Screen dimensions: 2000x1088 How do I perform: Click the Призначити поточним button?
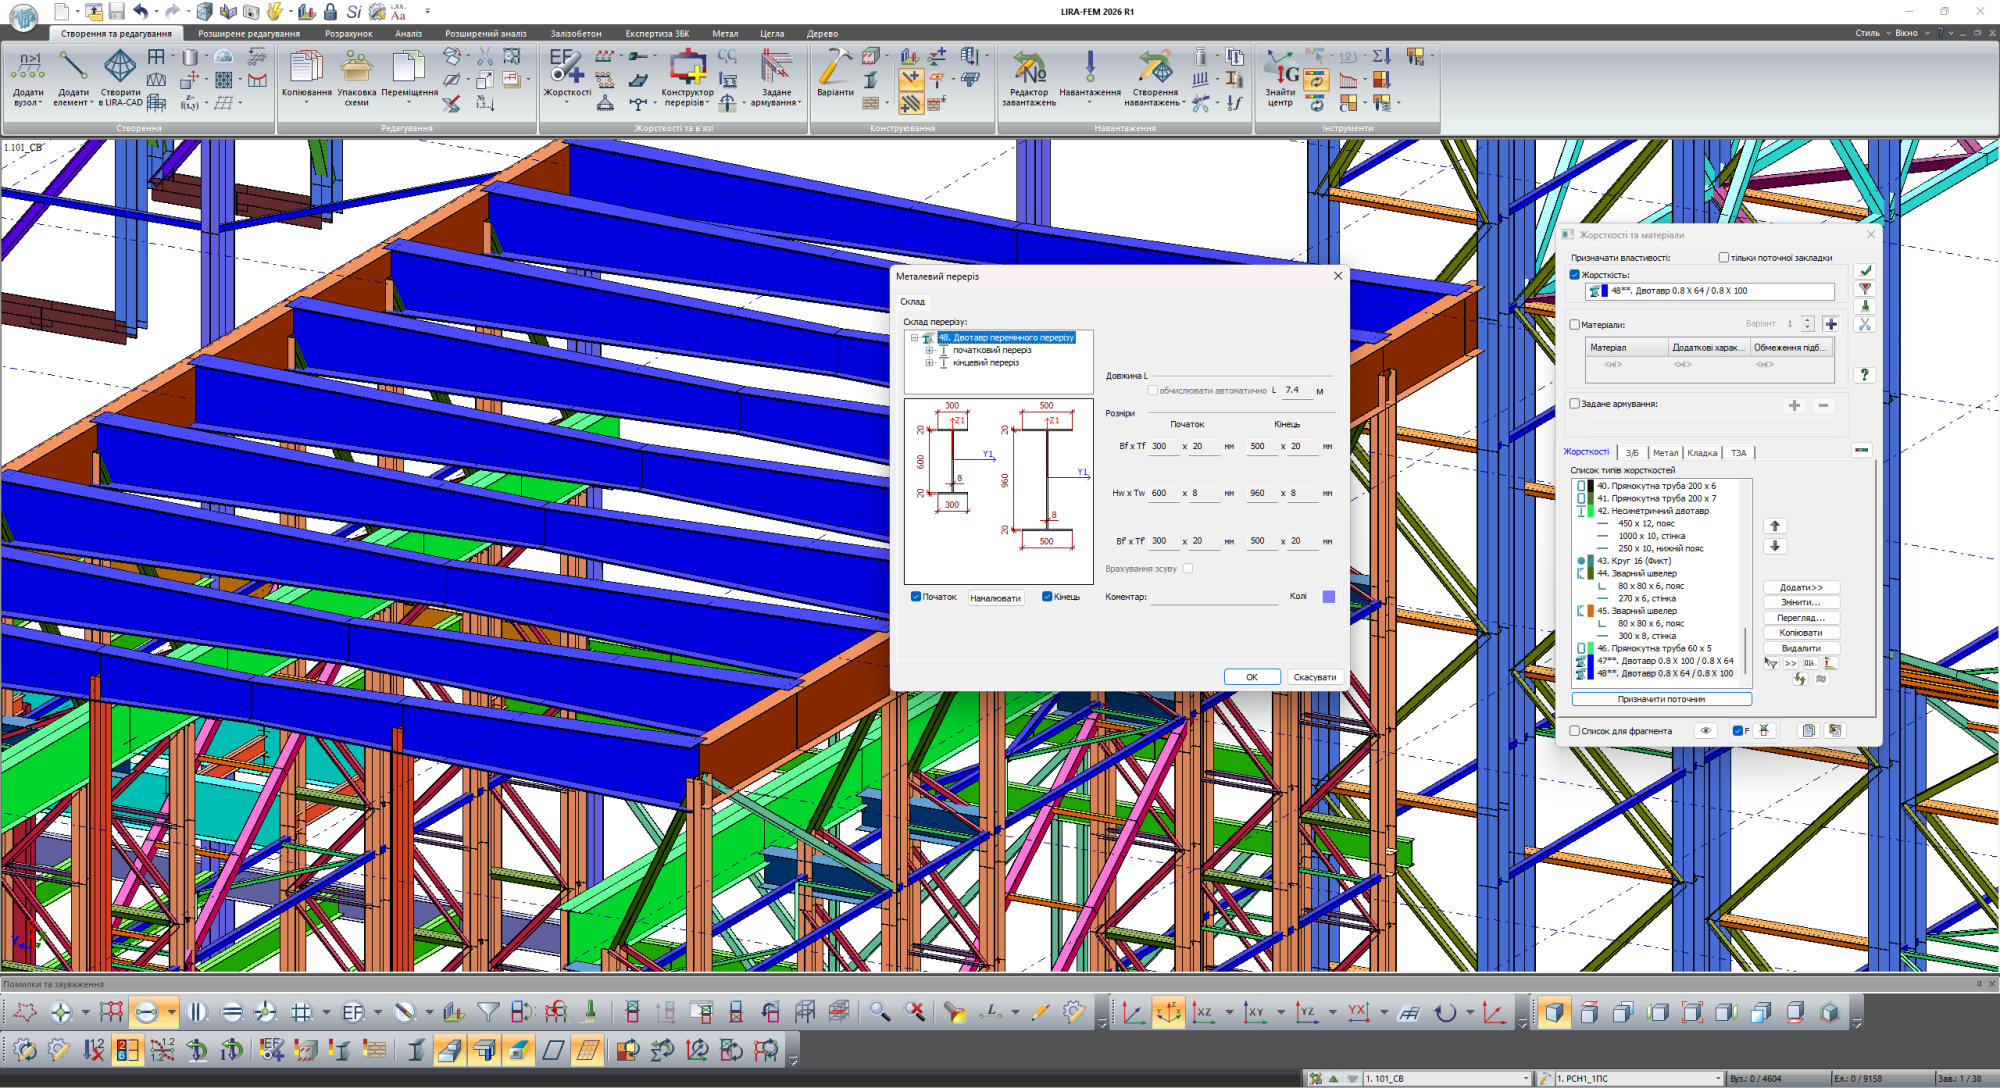pyautogui.click(x=1661, y=699)
